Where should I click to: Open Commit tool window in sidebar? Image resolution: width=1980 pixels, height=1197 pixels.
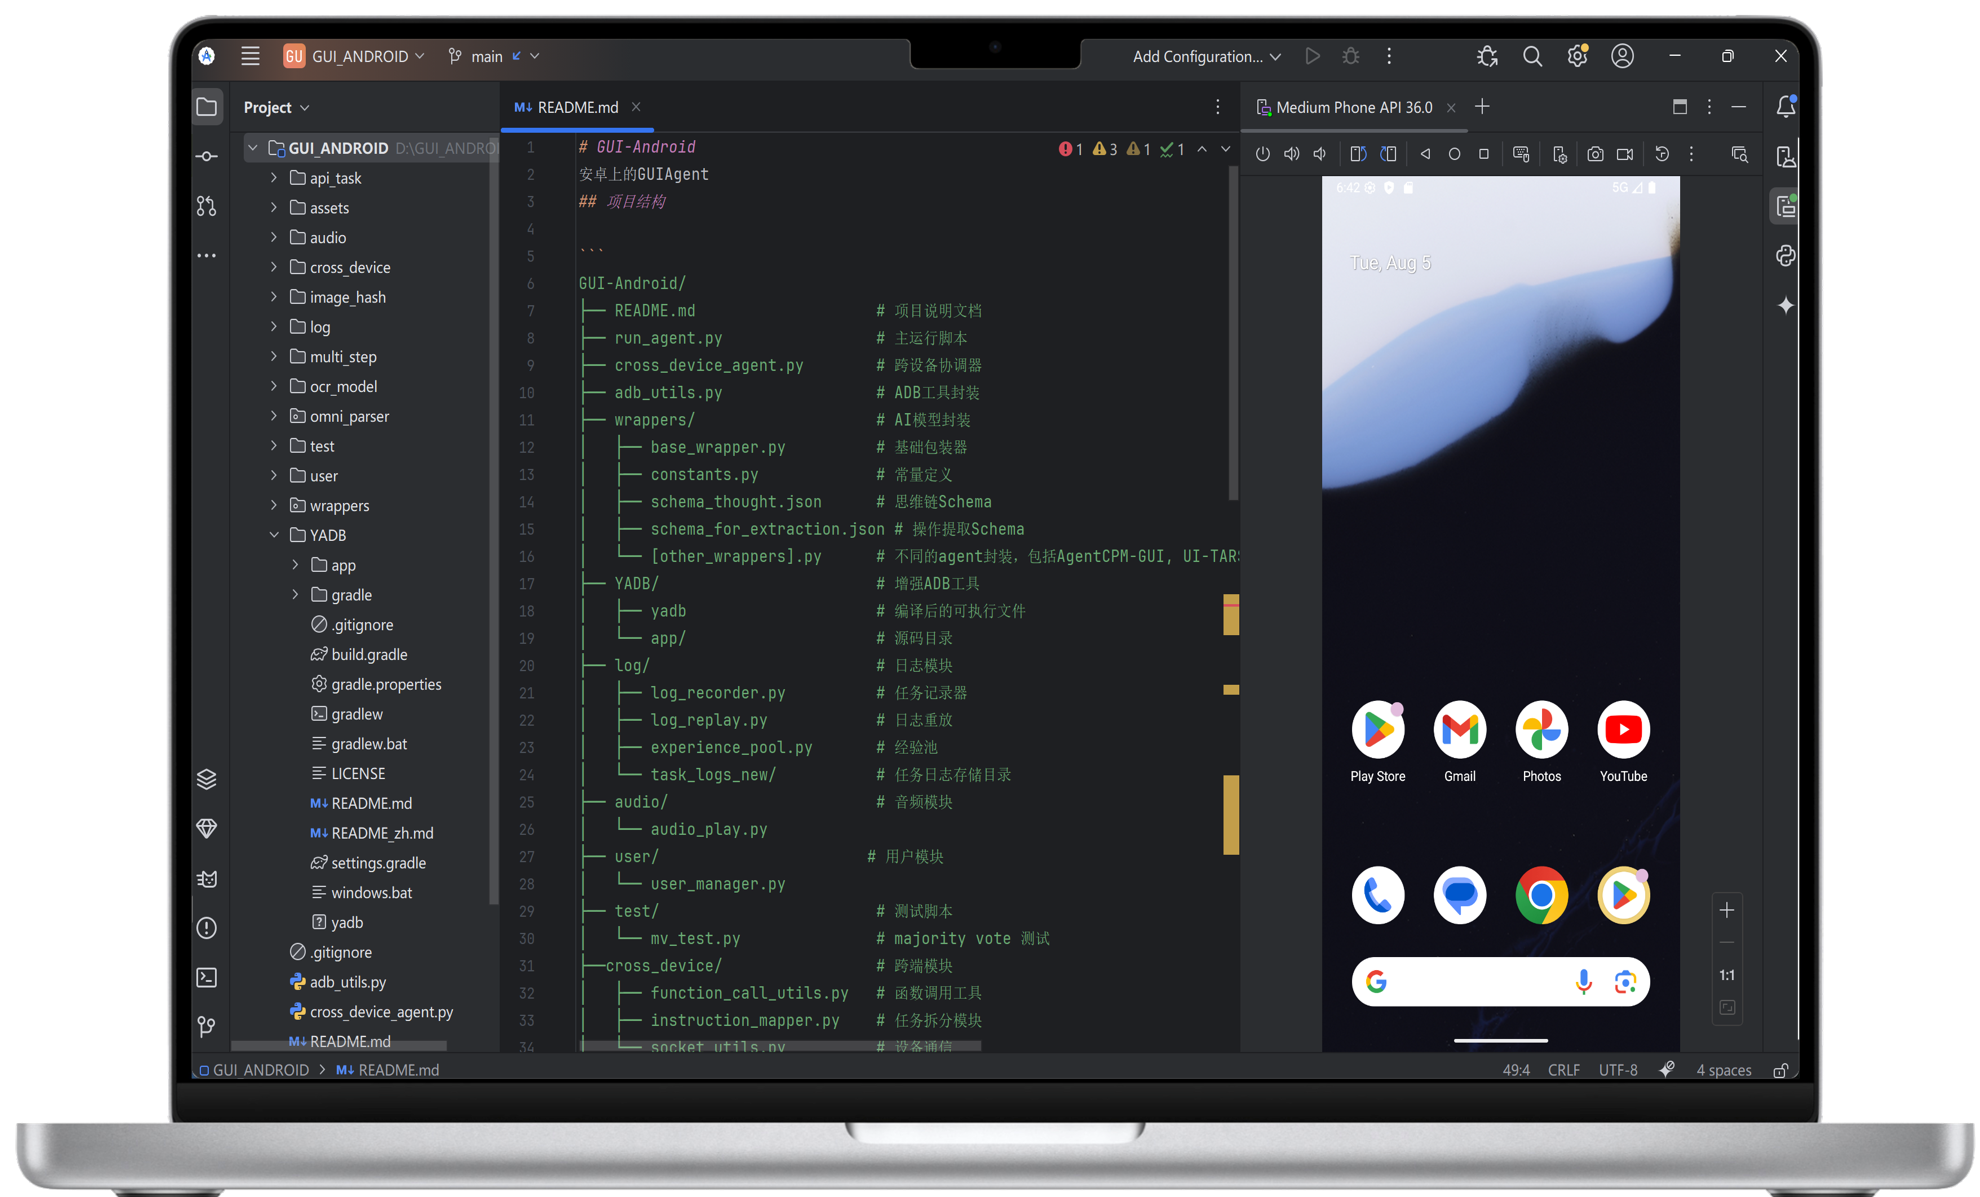(207, 156)
